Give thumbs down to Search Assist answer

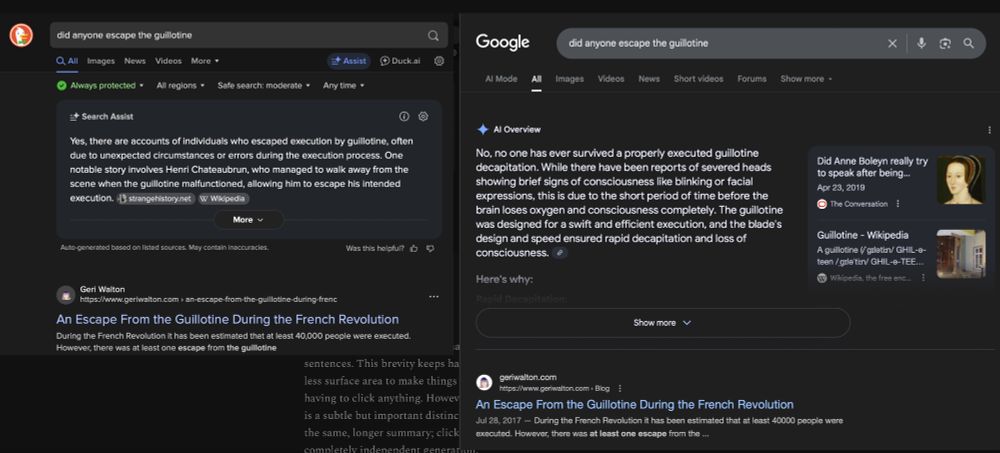pyautogui.click(x=430, y=248)
